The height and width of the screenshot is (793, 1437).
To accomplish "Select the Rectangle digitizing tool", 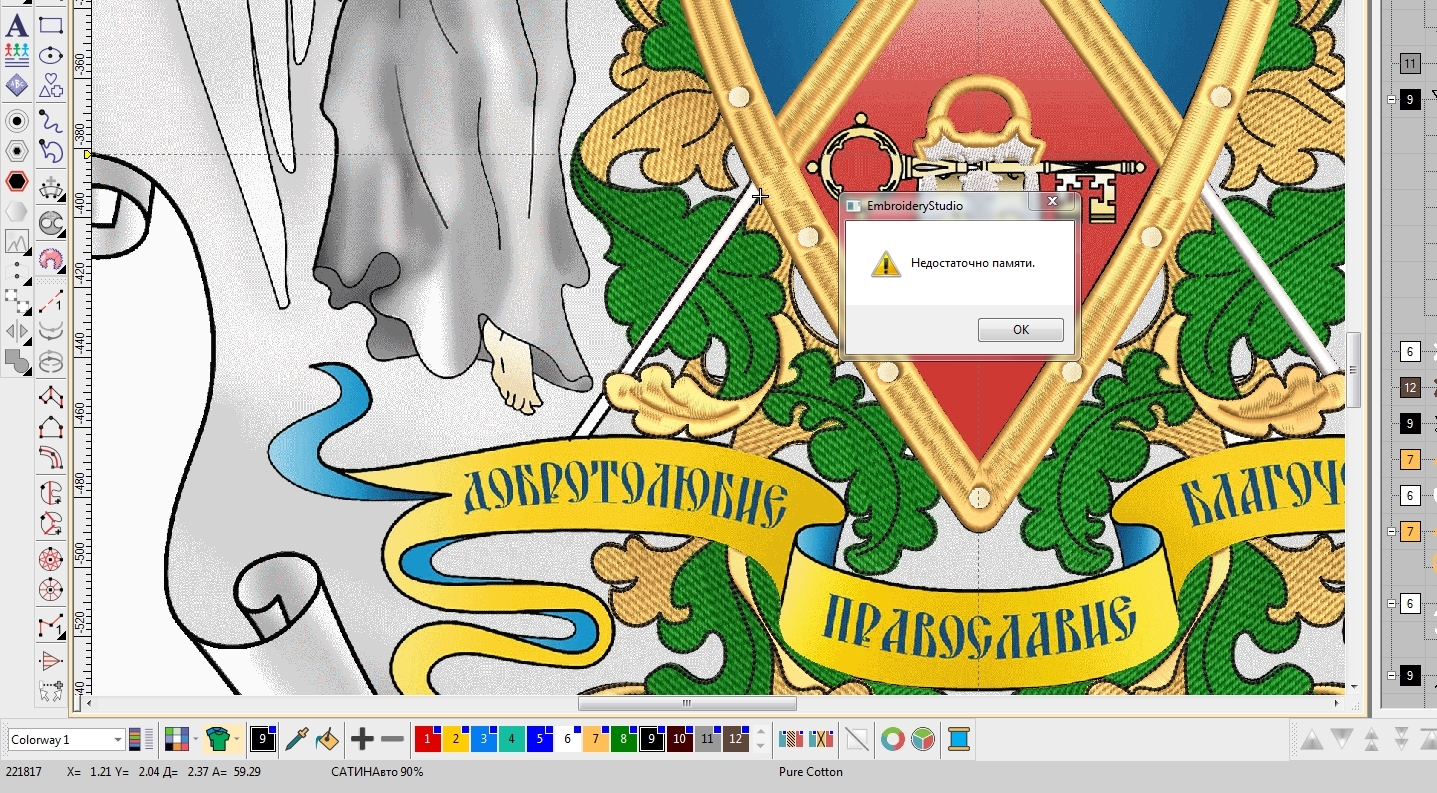I will (x=51, y=26).
